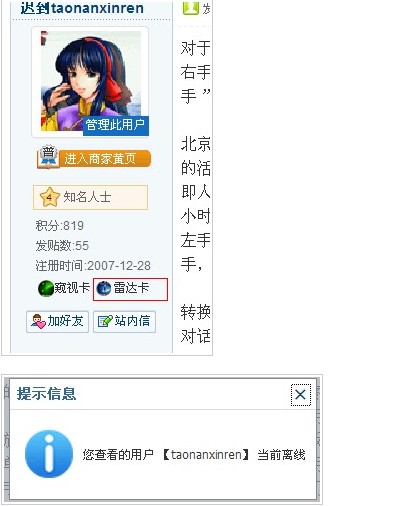Click the green book icon above post
The width and height of the screenshot is (416, 506).
(x=191, y=8)
